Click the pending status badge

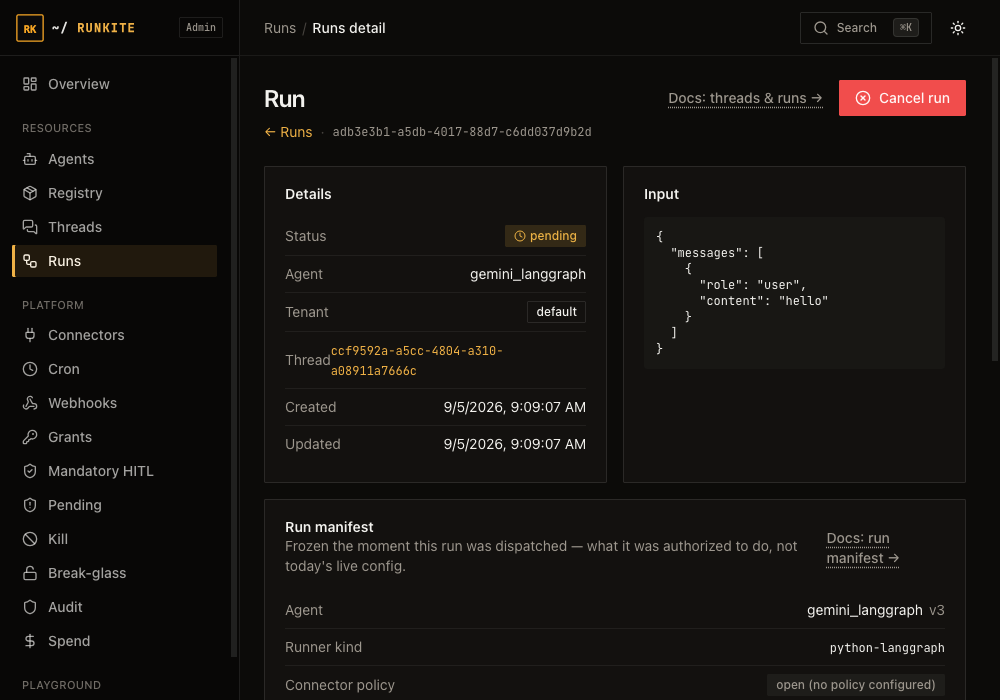tap(545, 236)
